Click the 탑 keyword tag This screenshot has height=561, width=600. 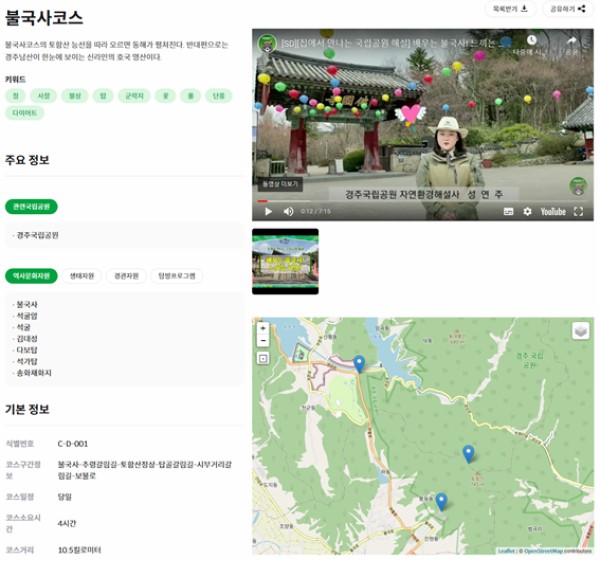click(x=103, y=96)
